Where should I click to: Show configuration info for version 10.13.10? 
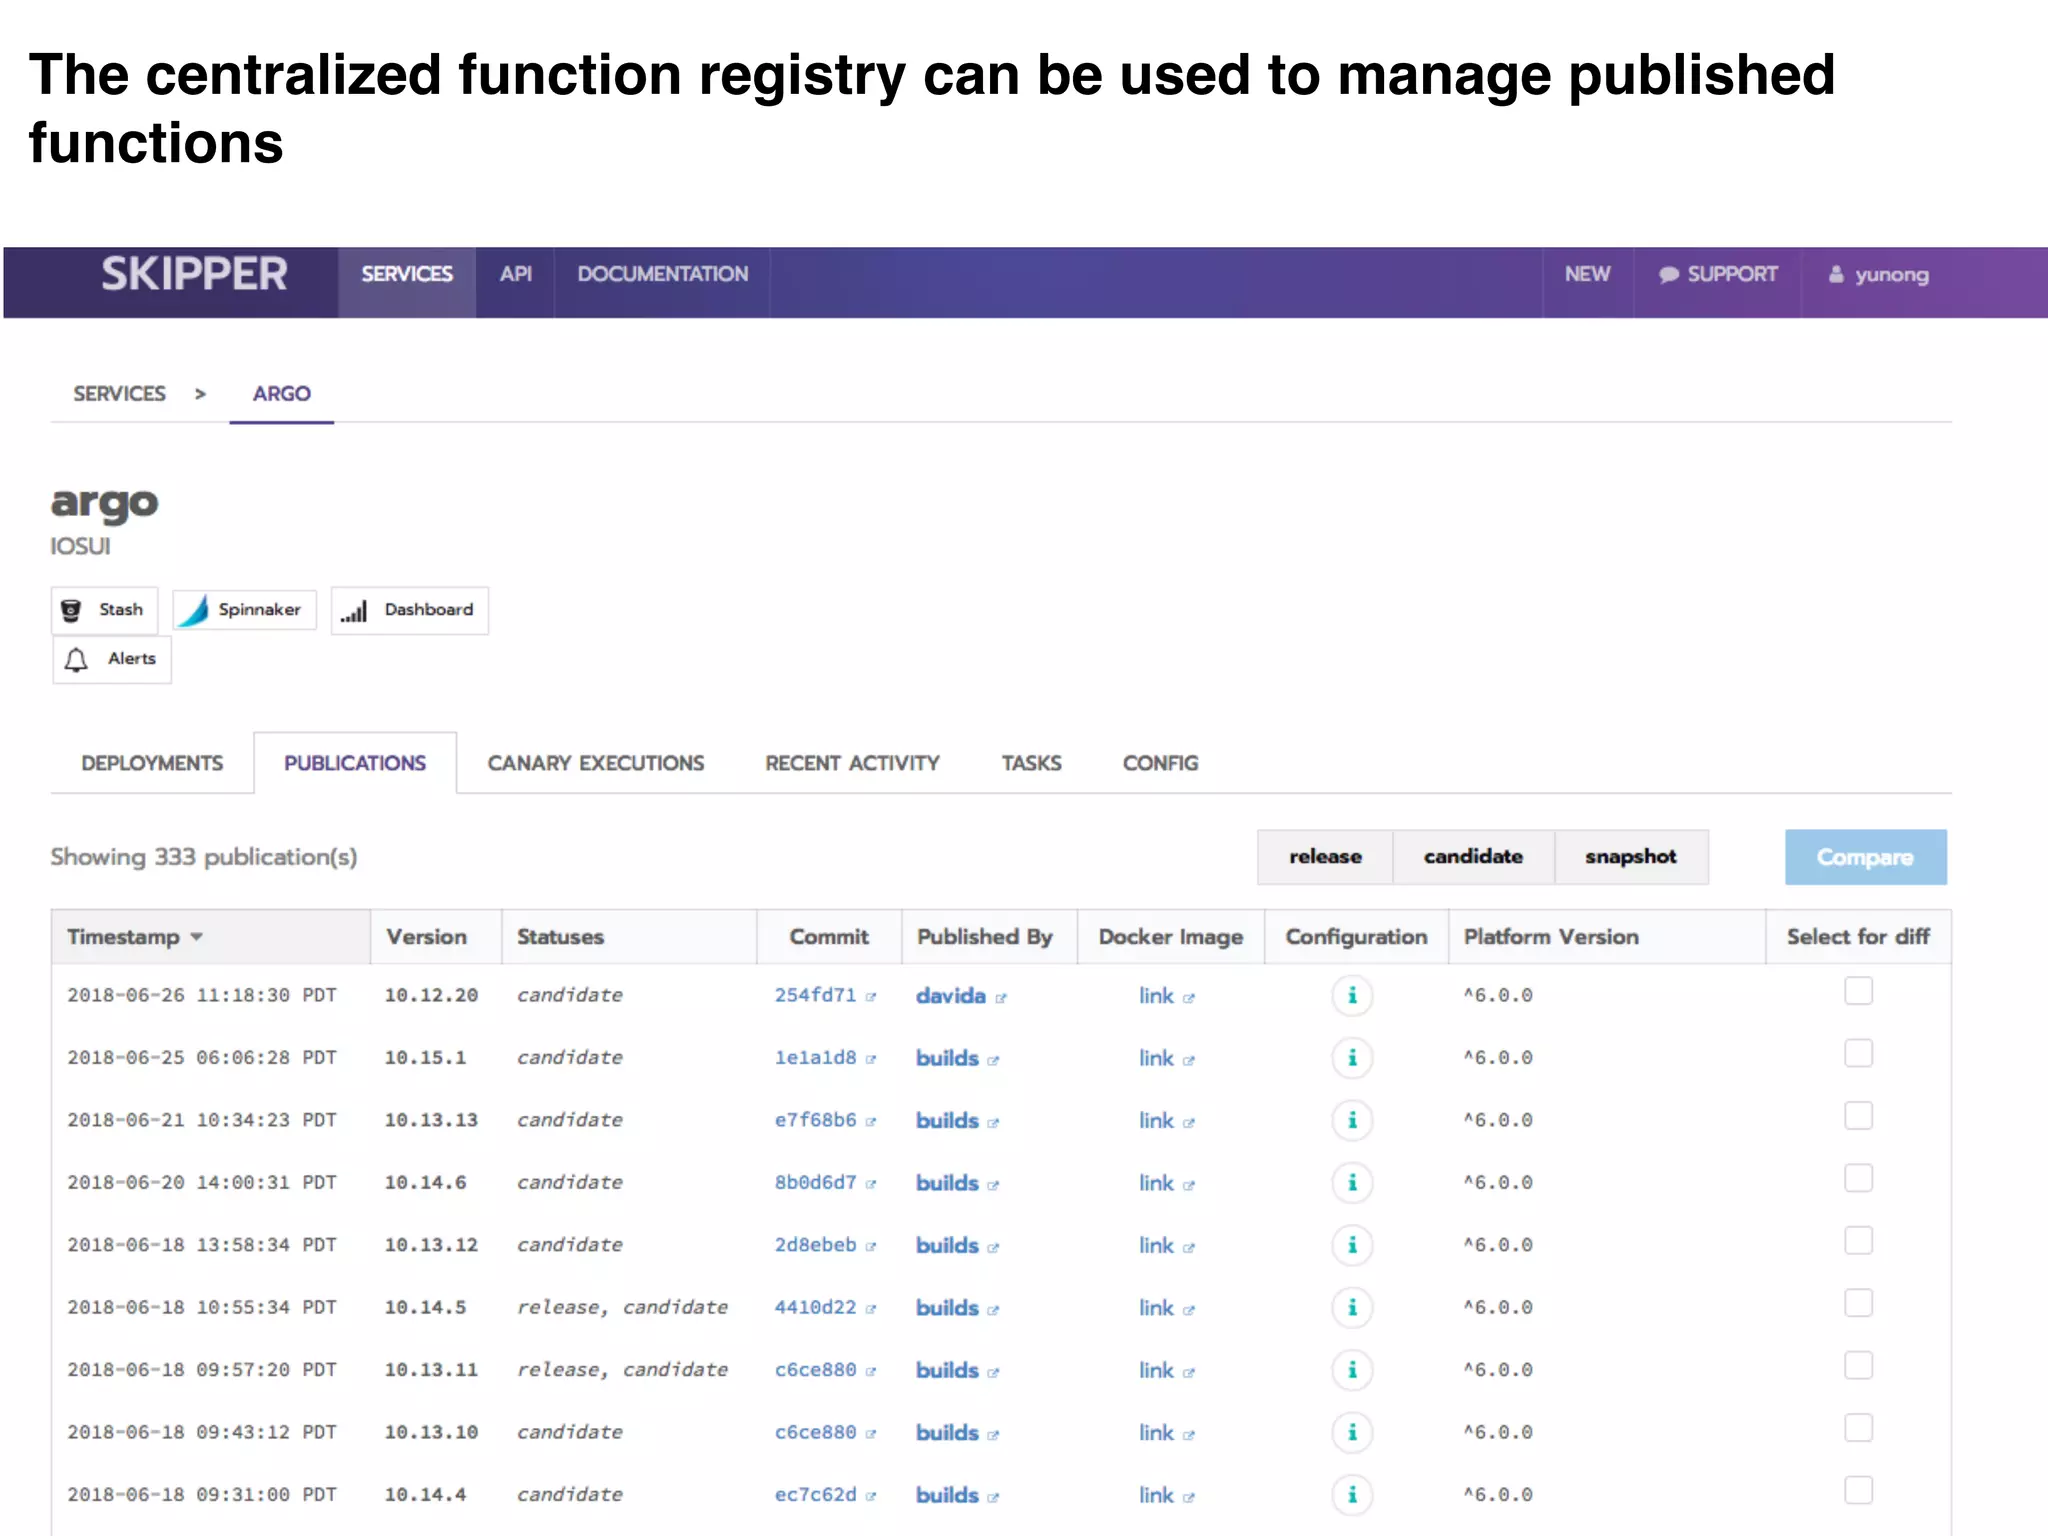(1352, 1433)
